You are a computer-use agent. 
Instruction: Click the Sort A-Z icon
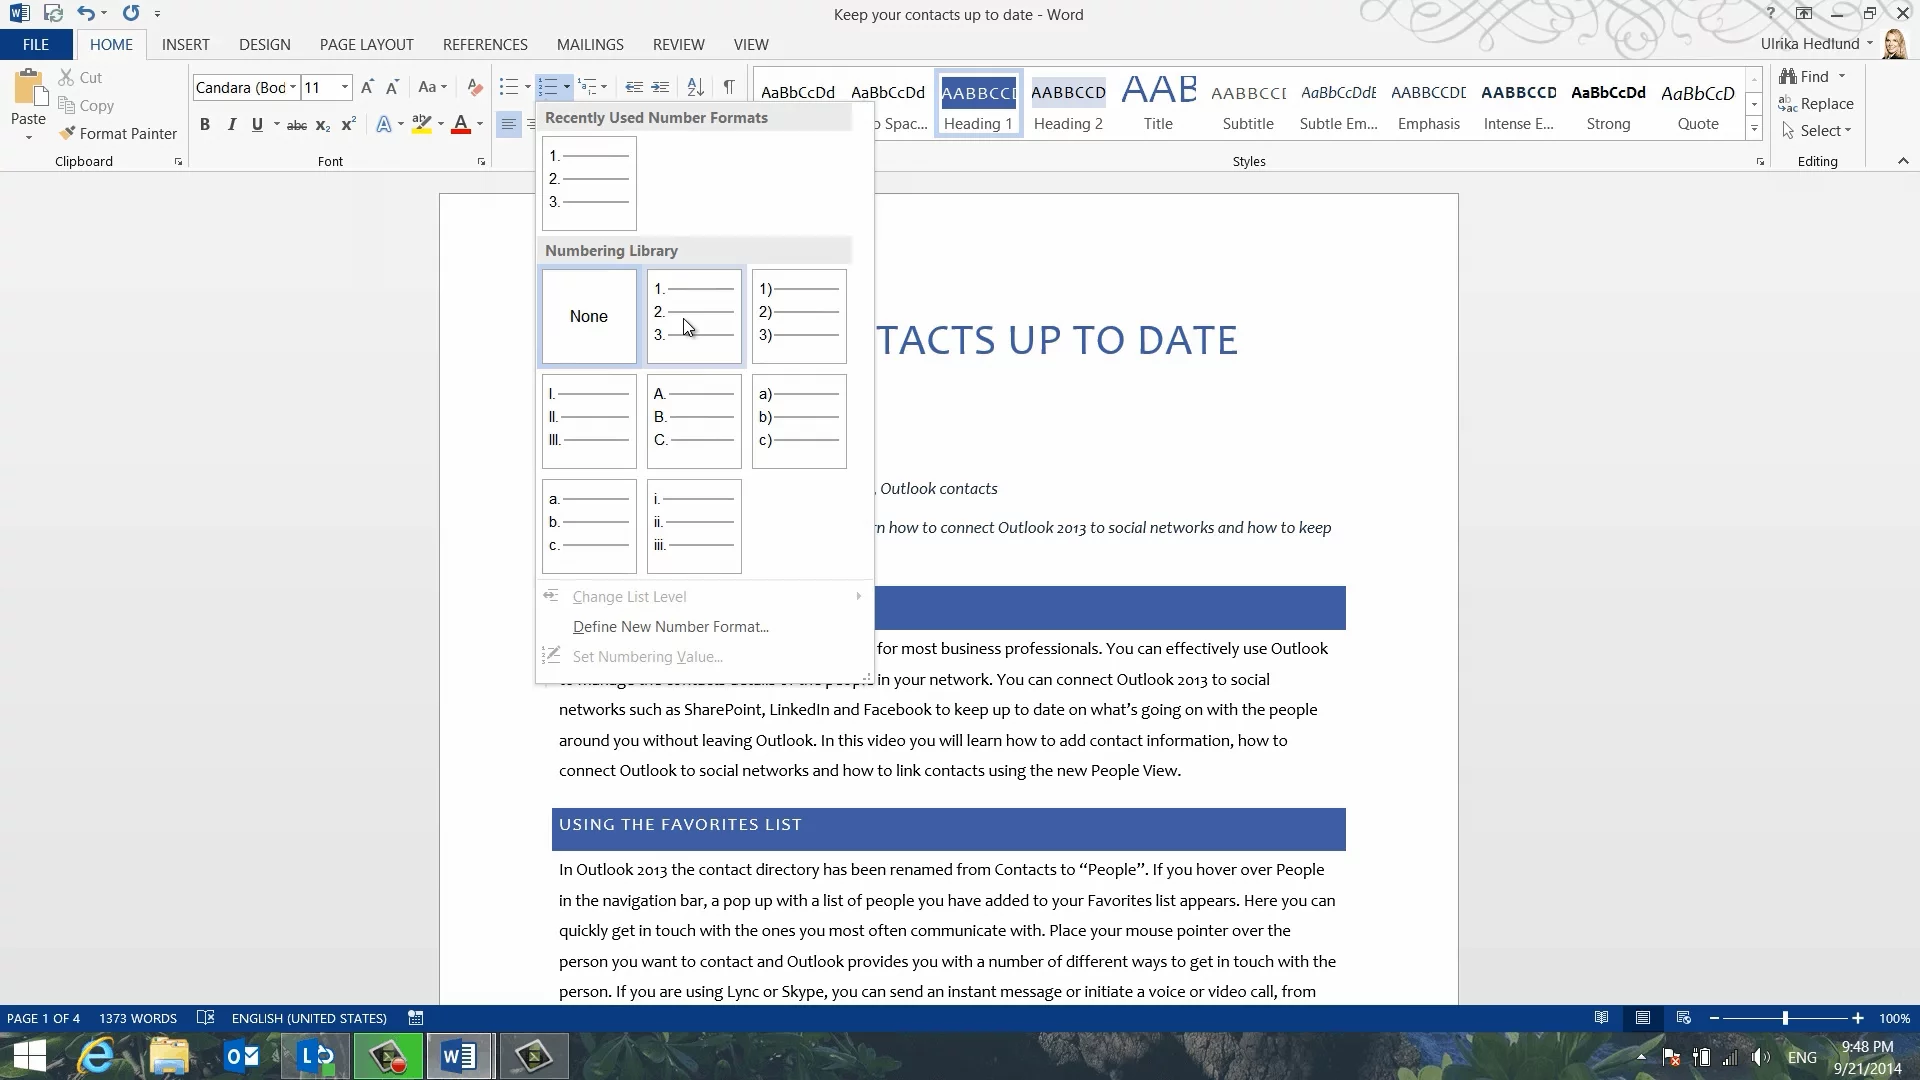coord(695,88)
